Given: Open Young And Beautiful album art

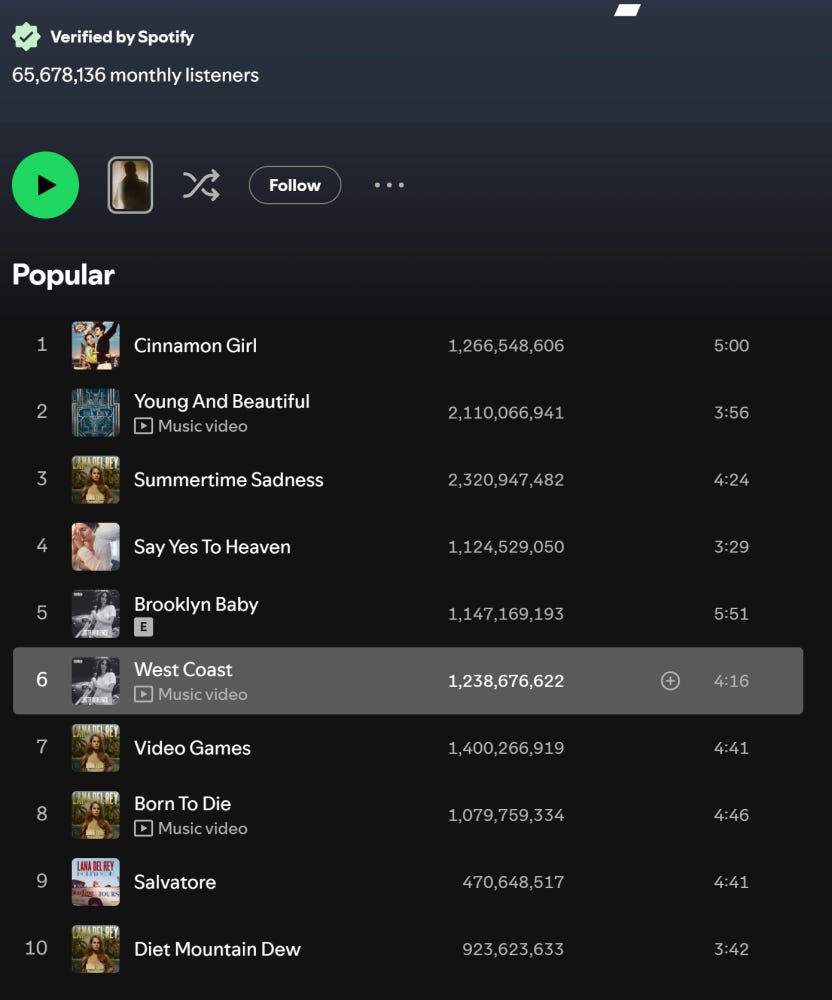Looking at the screenshot, I should pyautogui.click(x=96, y=413).
